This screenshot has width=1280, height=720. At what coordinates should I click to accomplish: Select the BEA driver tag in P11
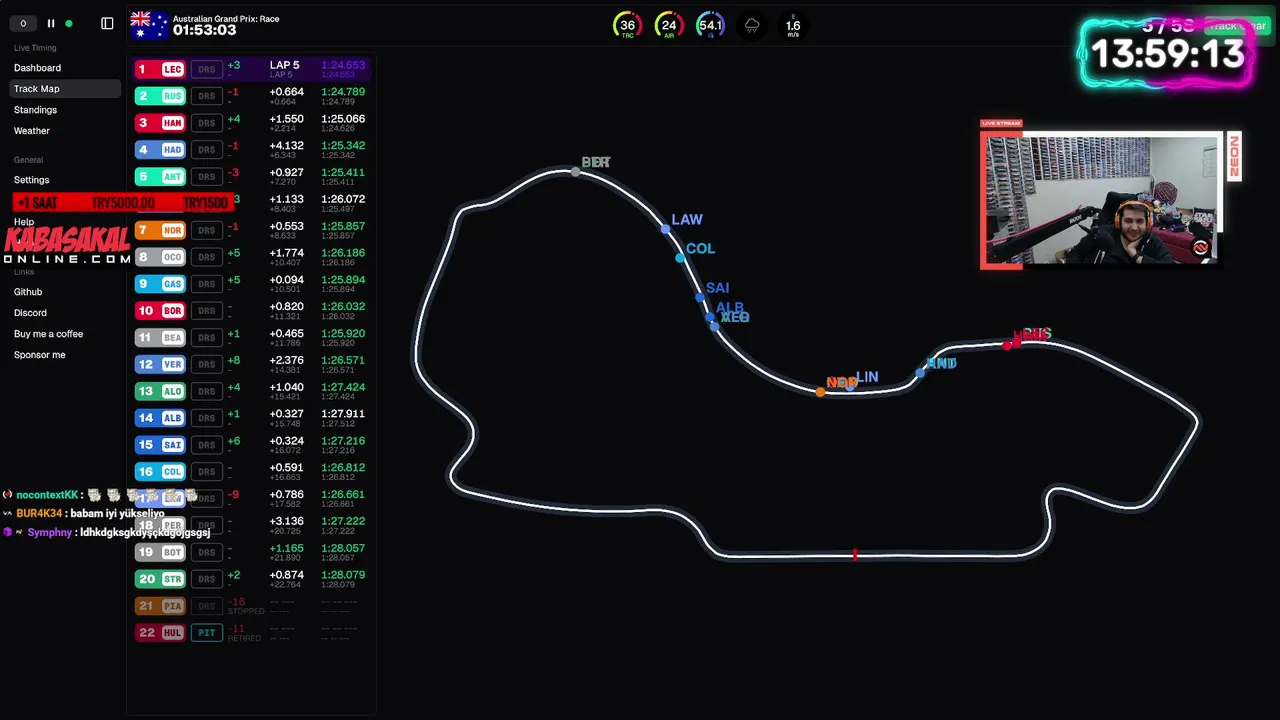tap(160, 338)
